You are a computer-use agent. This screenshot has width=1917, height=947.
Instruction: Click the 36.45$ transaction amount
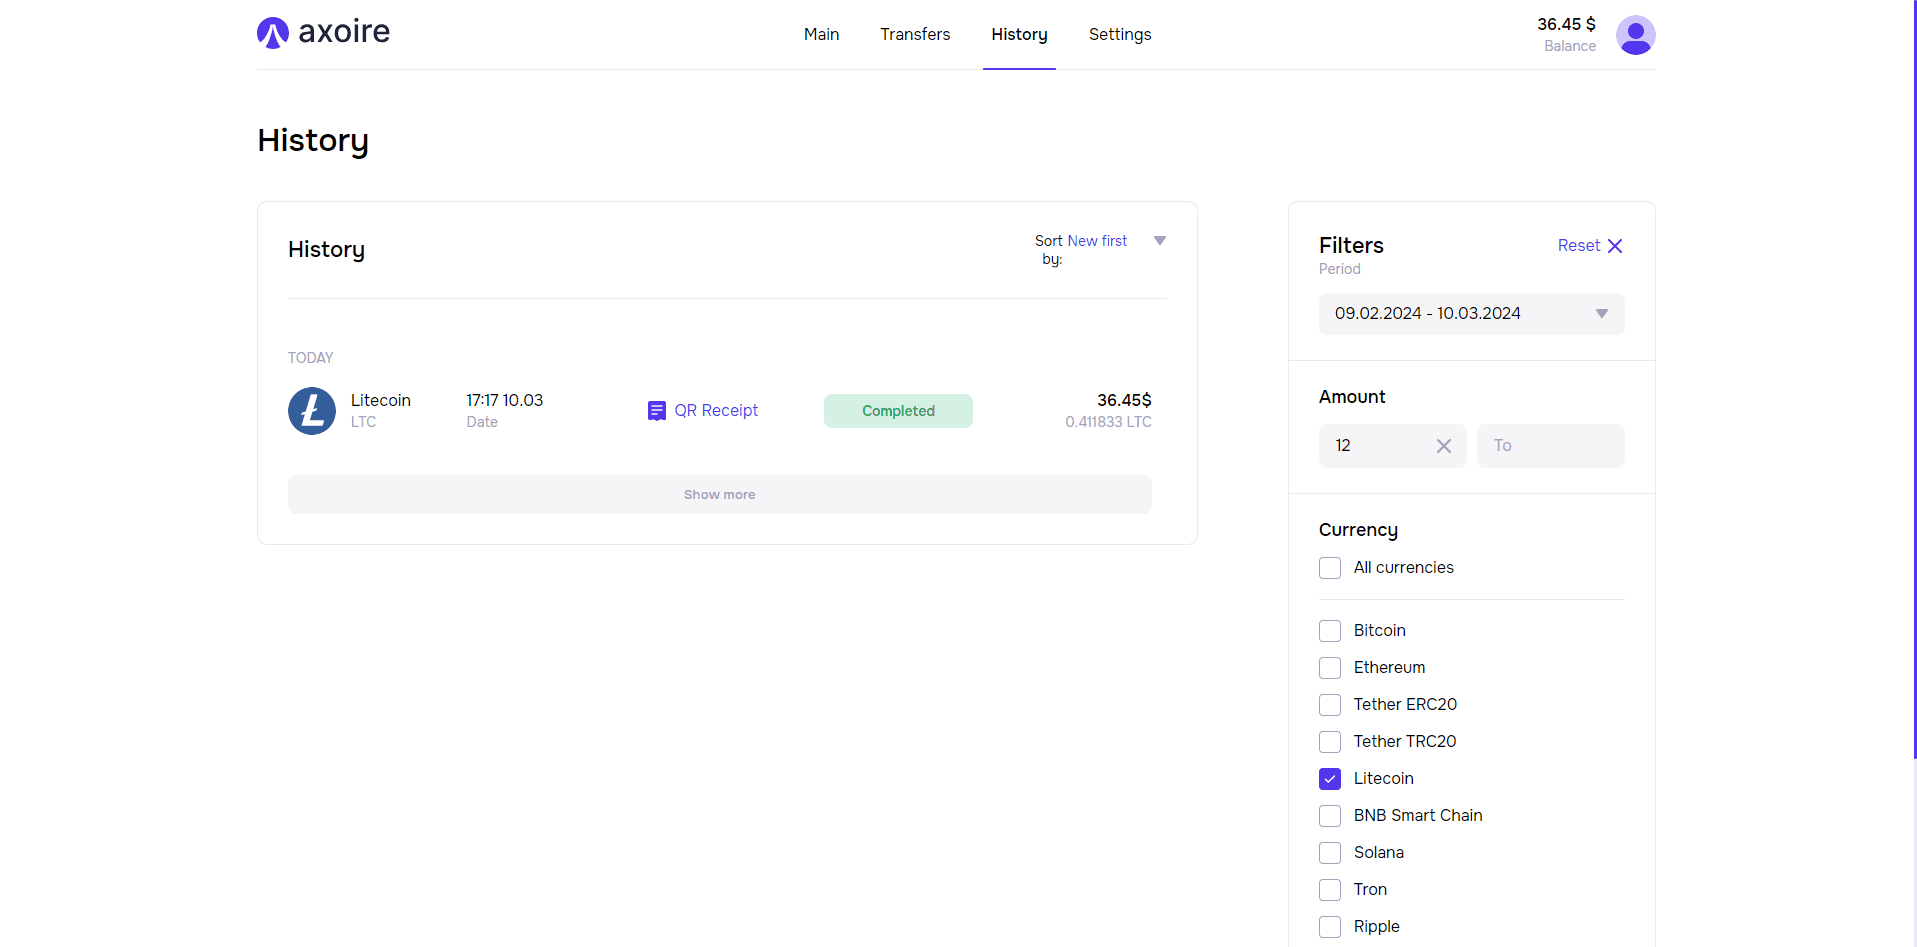(x=1124, y=400)
